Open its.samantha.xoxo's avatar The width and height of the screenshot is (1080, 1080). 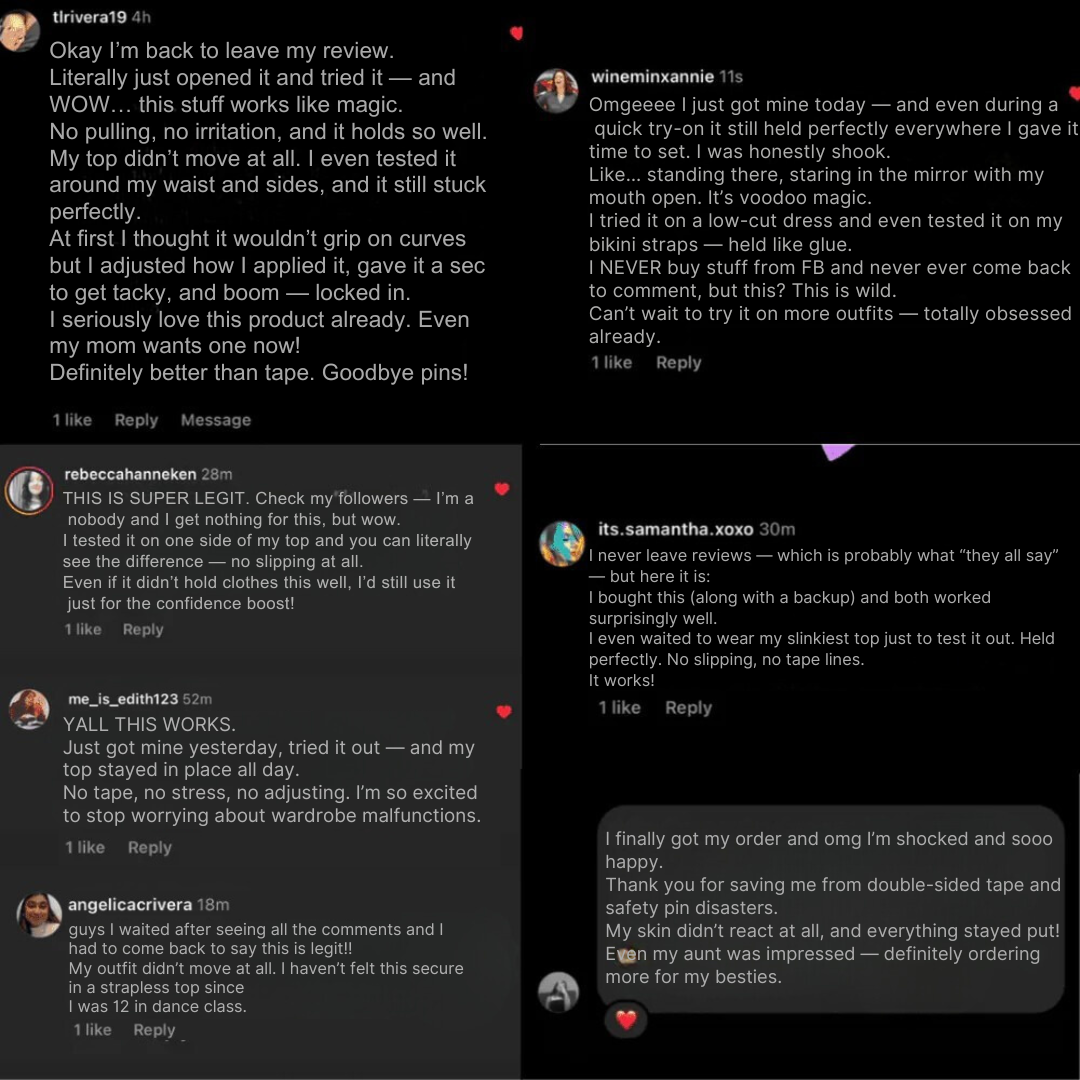tap(562, 543)
